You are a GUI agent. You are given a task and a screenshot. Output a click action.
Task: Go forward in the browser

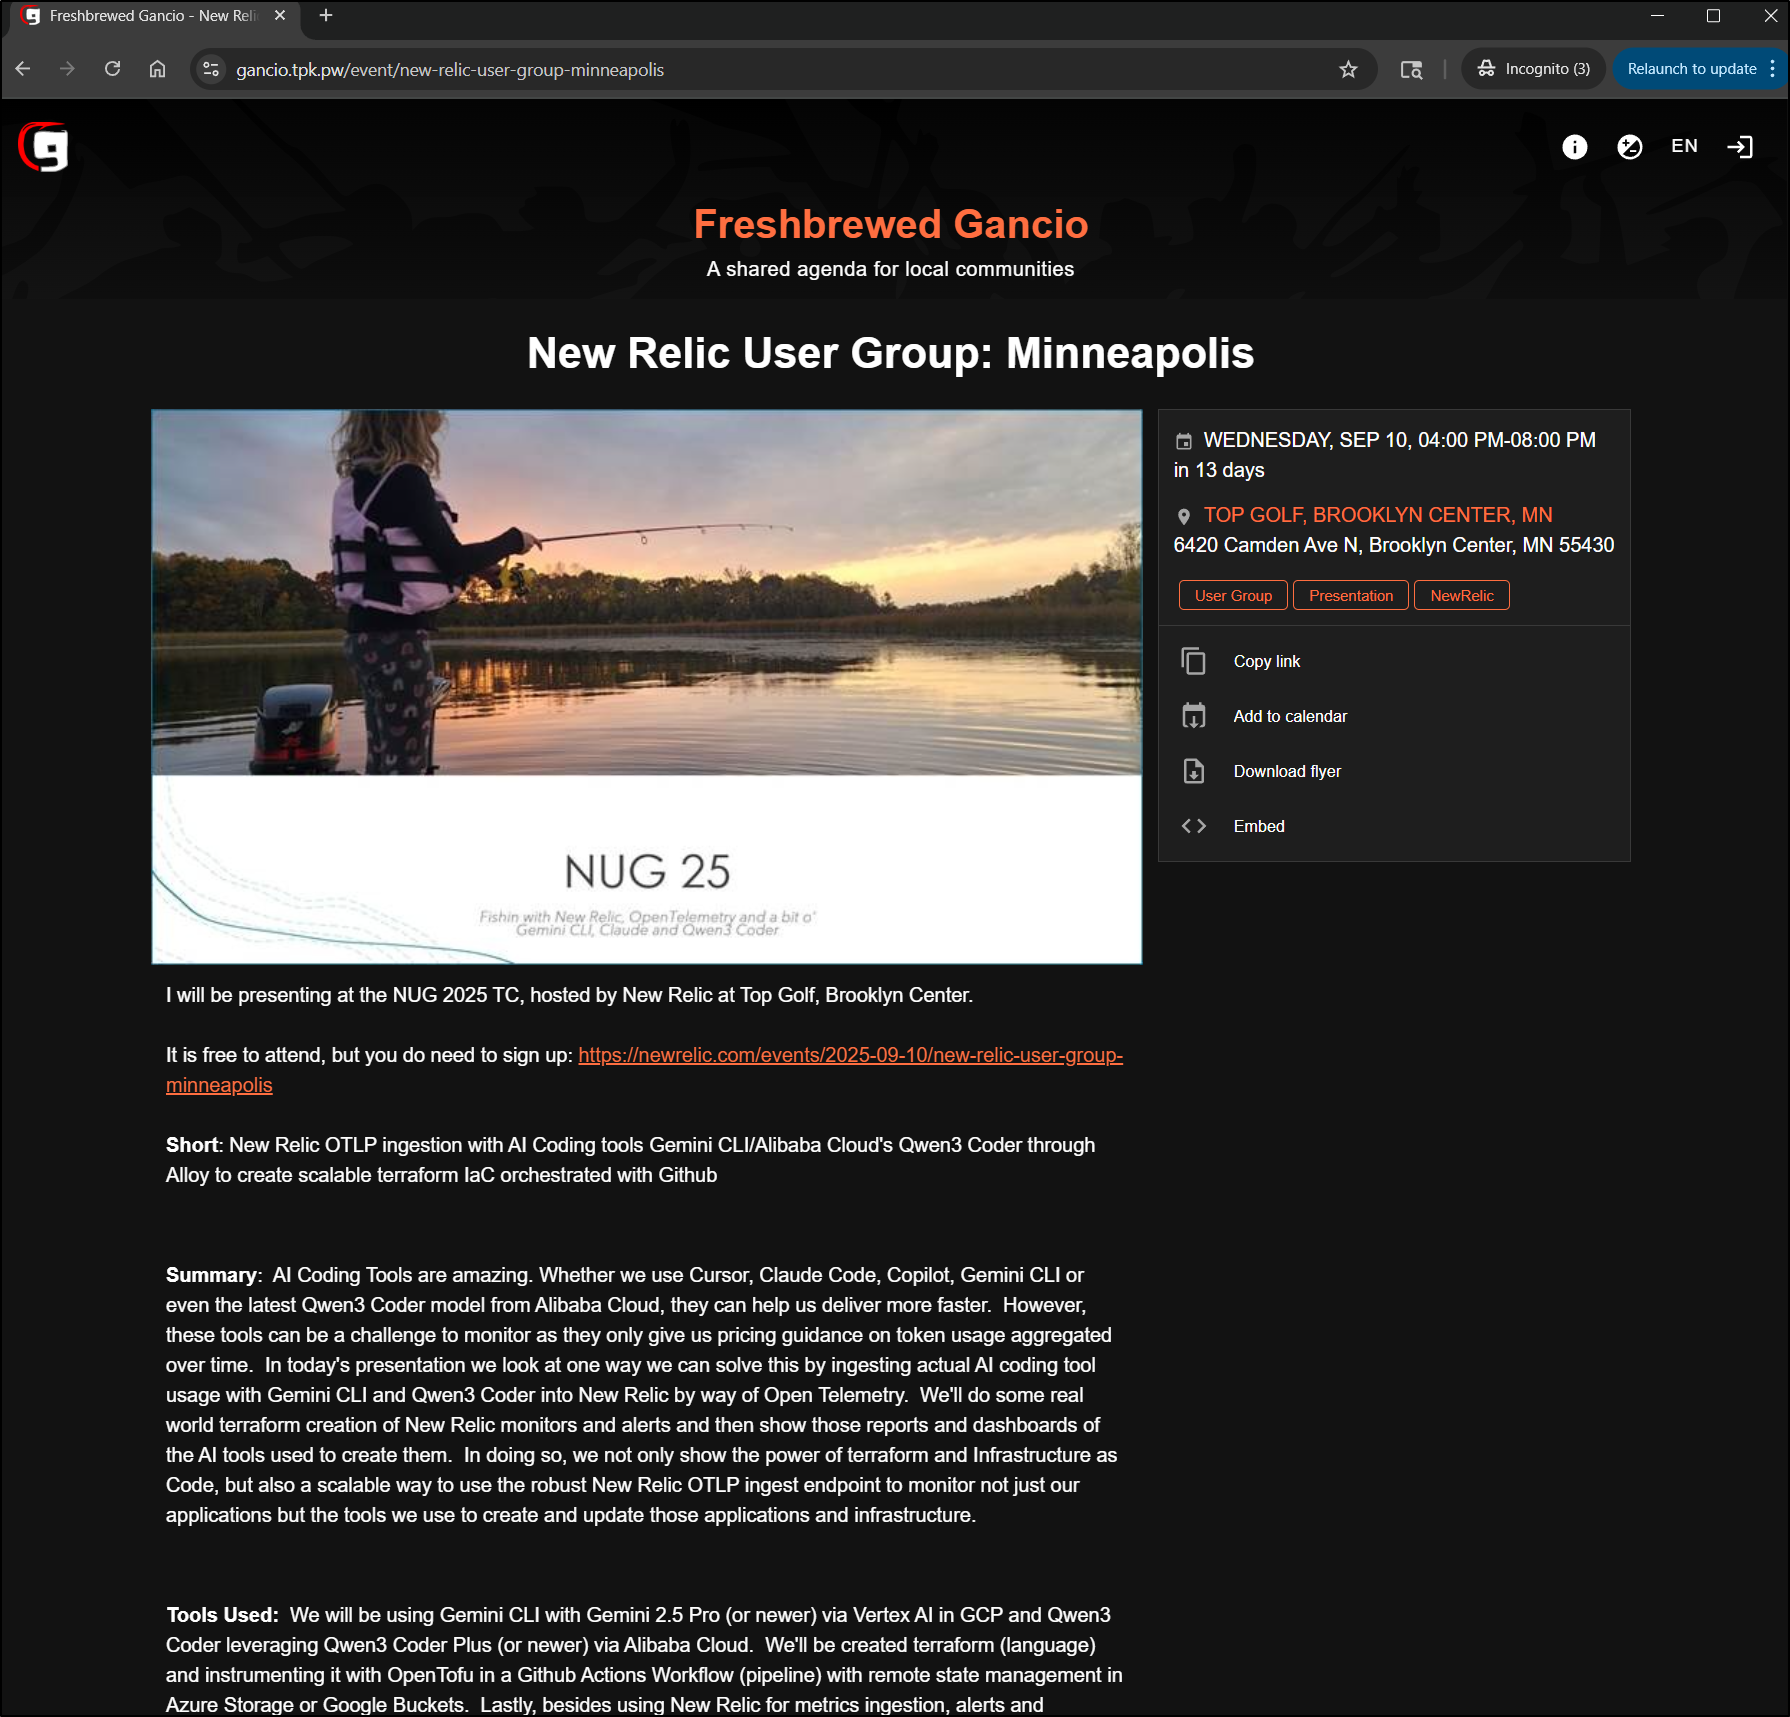(x=67, y=69)
